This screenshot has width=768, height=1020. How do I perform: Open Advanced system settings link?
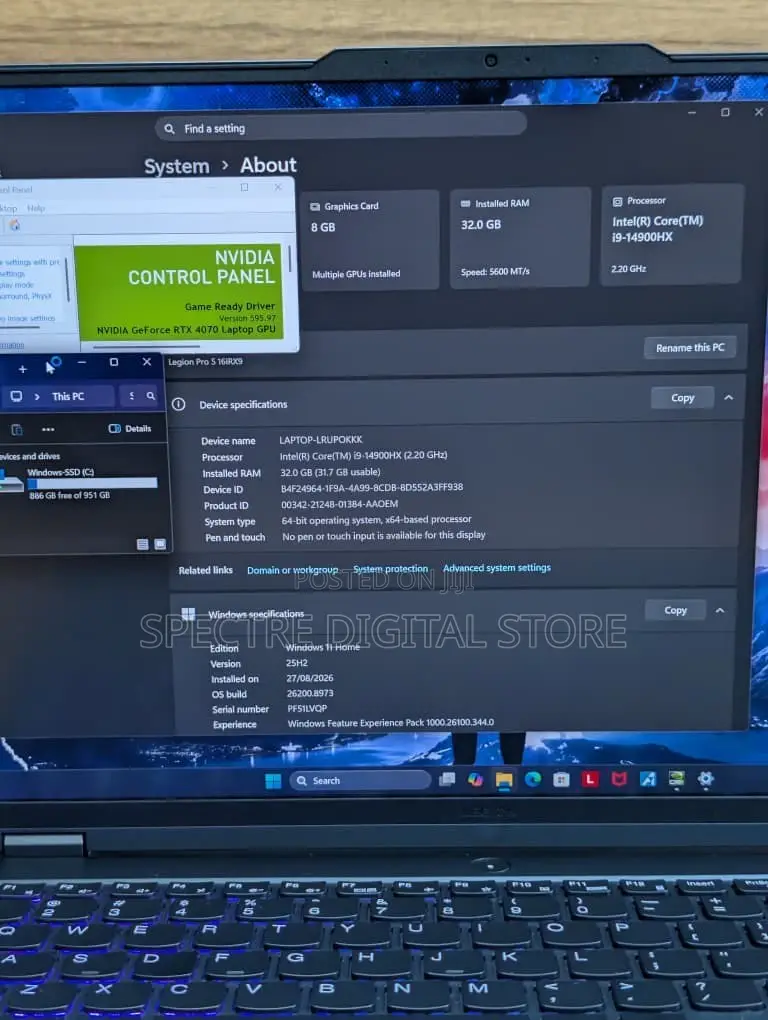pos(497,567)
